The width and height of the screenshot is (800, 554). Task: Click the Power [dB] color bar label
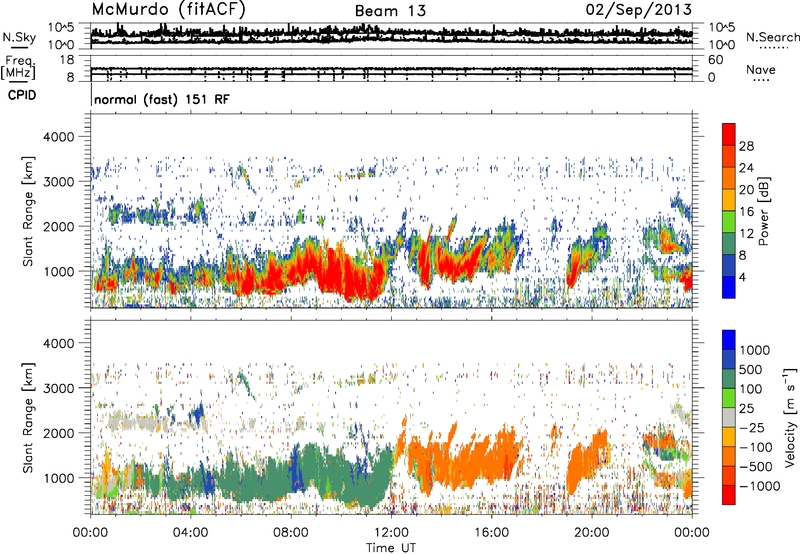tap(764, 211)
